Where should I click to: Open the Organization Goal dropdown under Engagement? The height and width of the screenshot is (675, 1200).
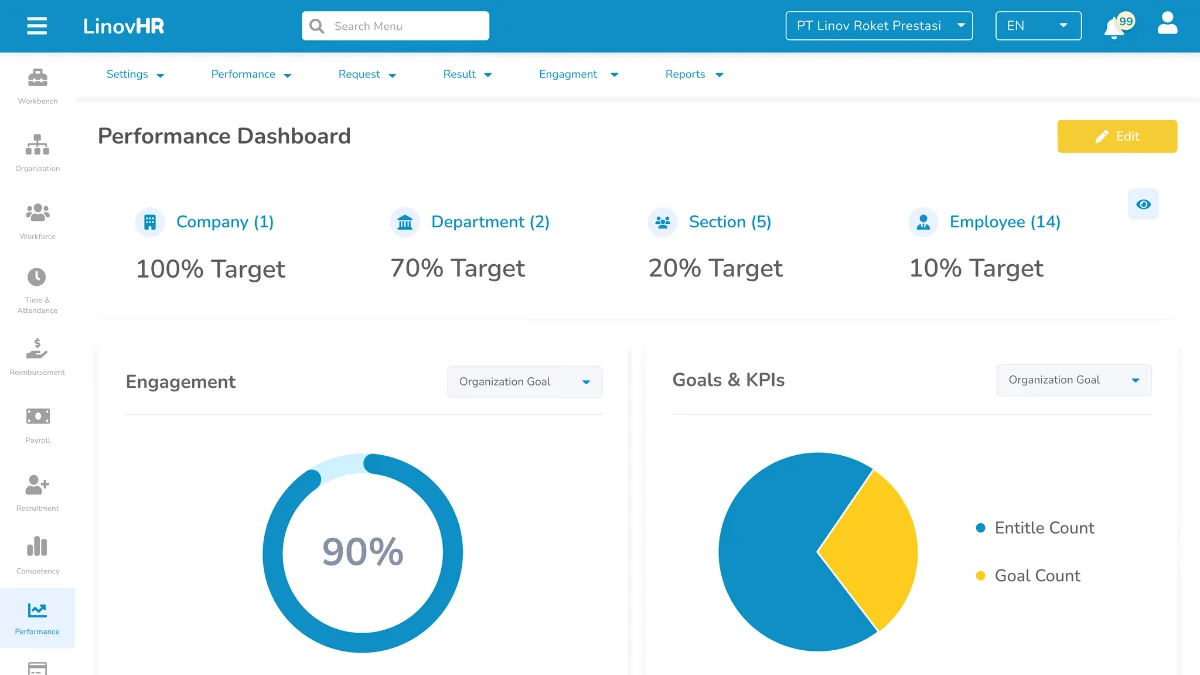(524, 381)
